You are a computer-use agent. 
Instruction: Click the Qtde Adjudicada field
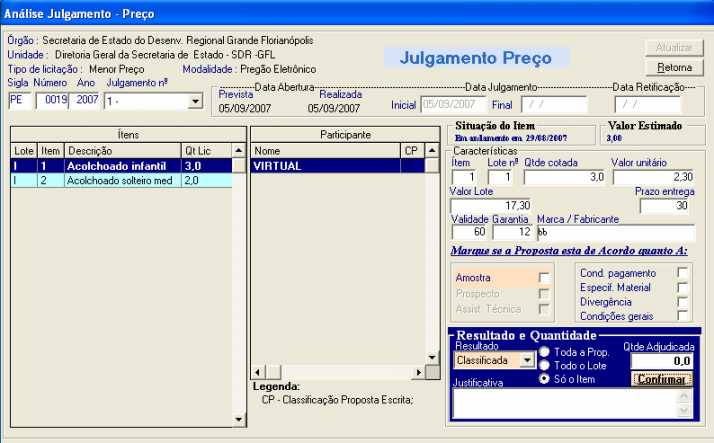[x=662, y=361]
